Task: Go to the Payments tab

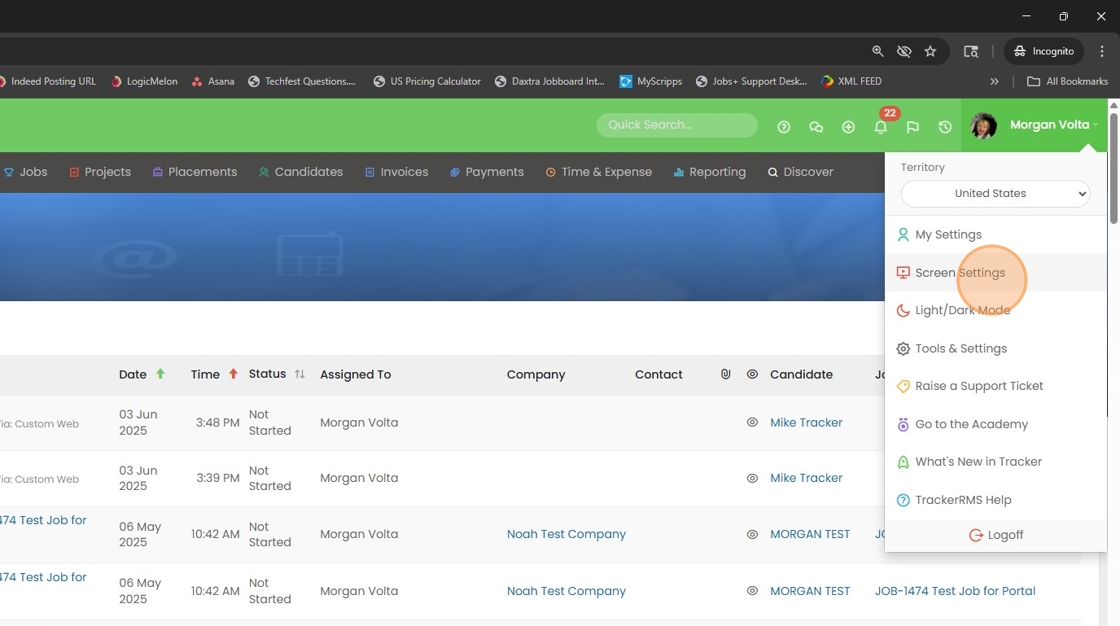Action: point(486,172)
